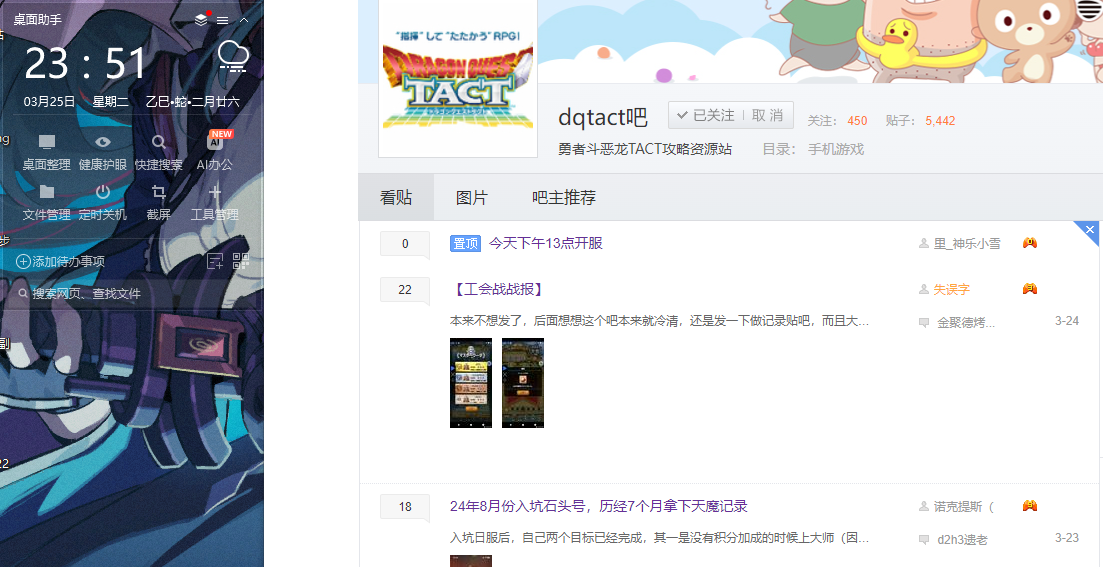Open second screenshot thumbnail of 工会战战报 post
The width and height of the screenshot is (1103, 567).
click(523, 383)
